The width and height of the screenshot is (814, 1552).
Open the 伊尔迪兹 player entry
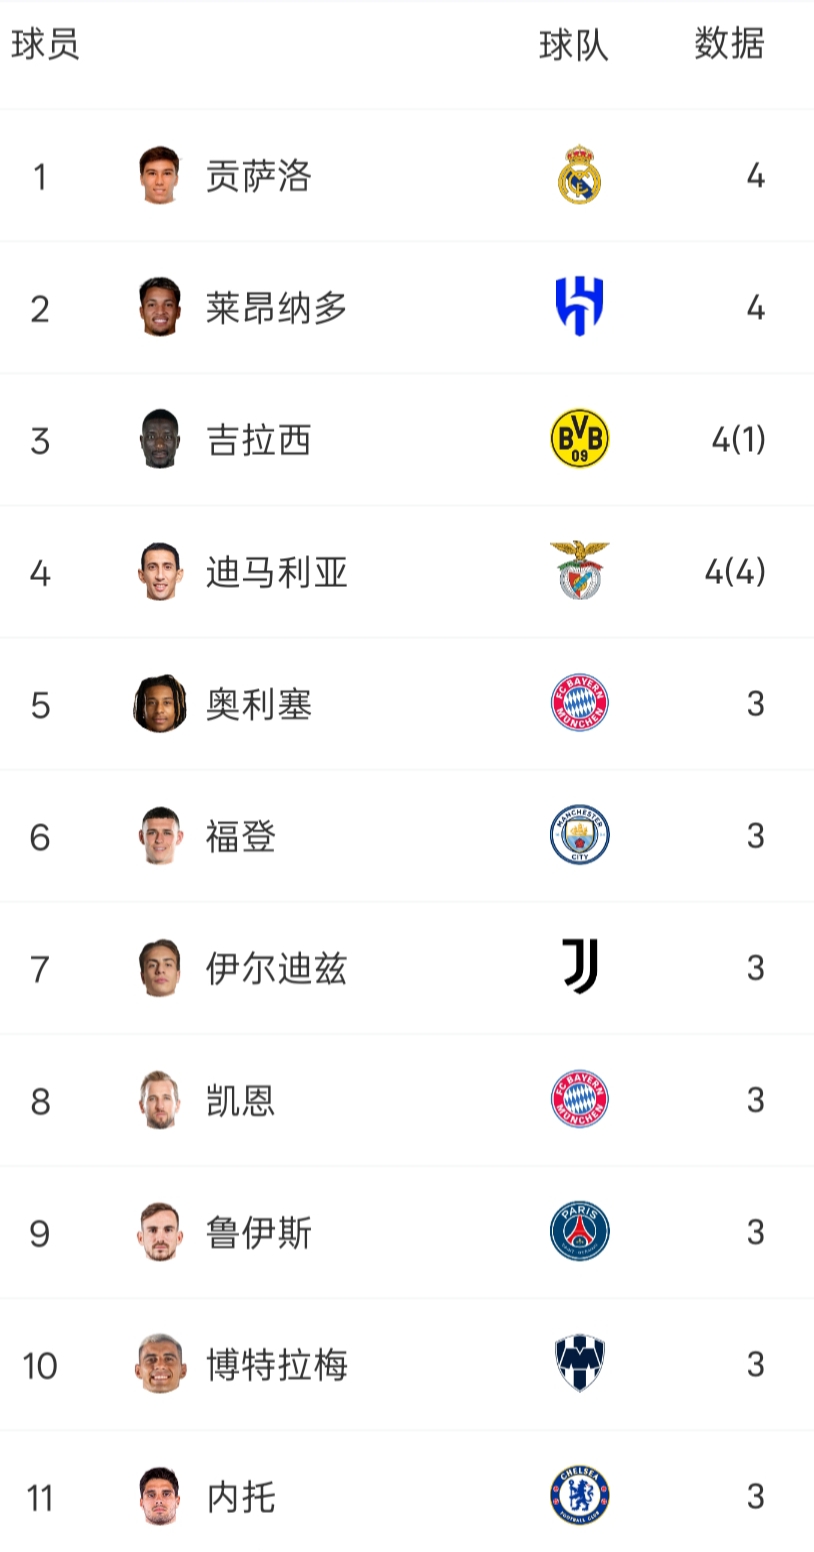(x=277, y=968)
